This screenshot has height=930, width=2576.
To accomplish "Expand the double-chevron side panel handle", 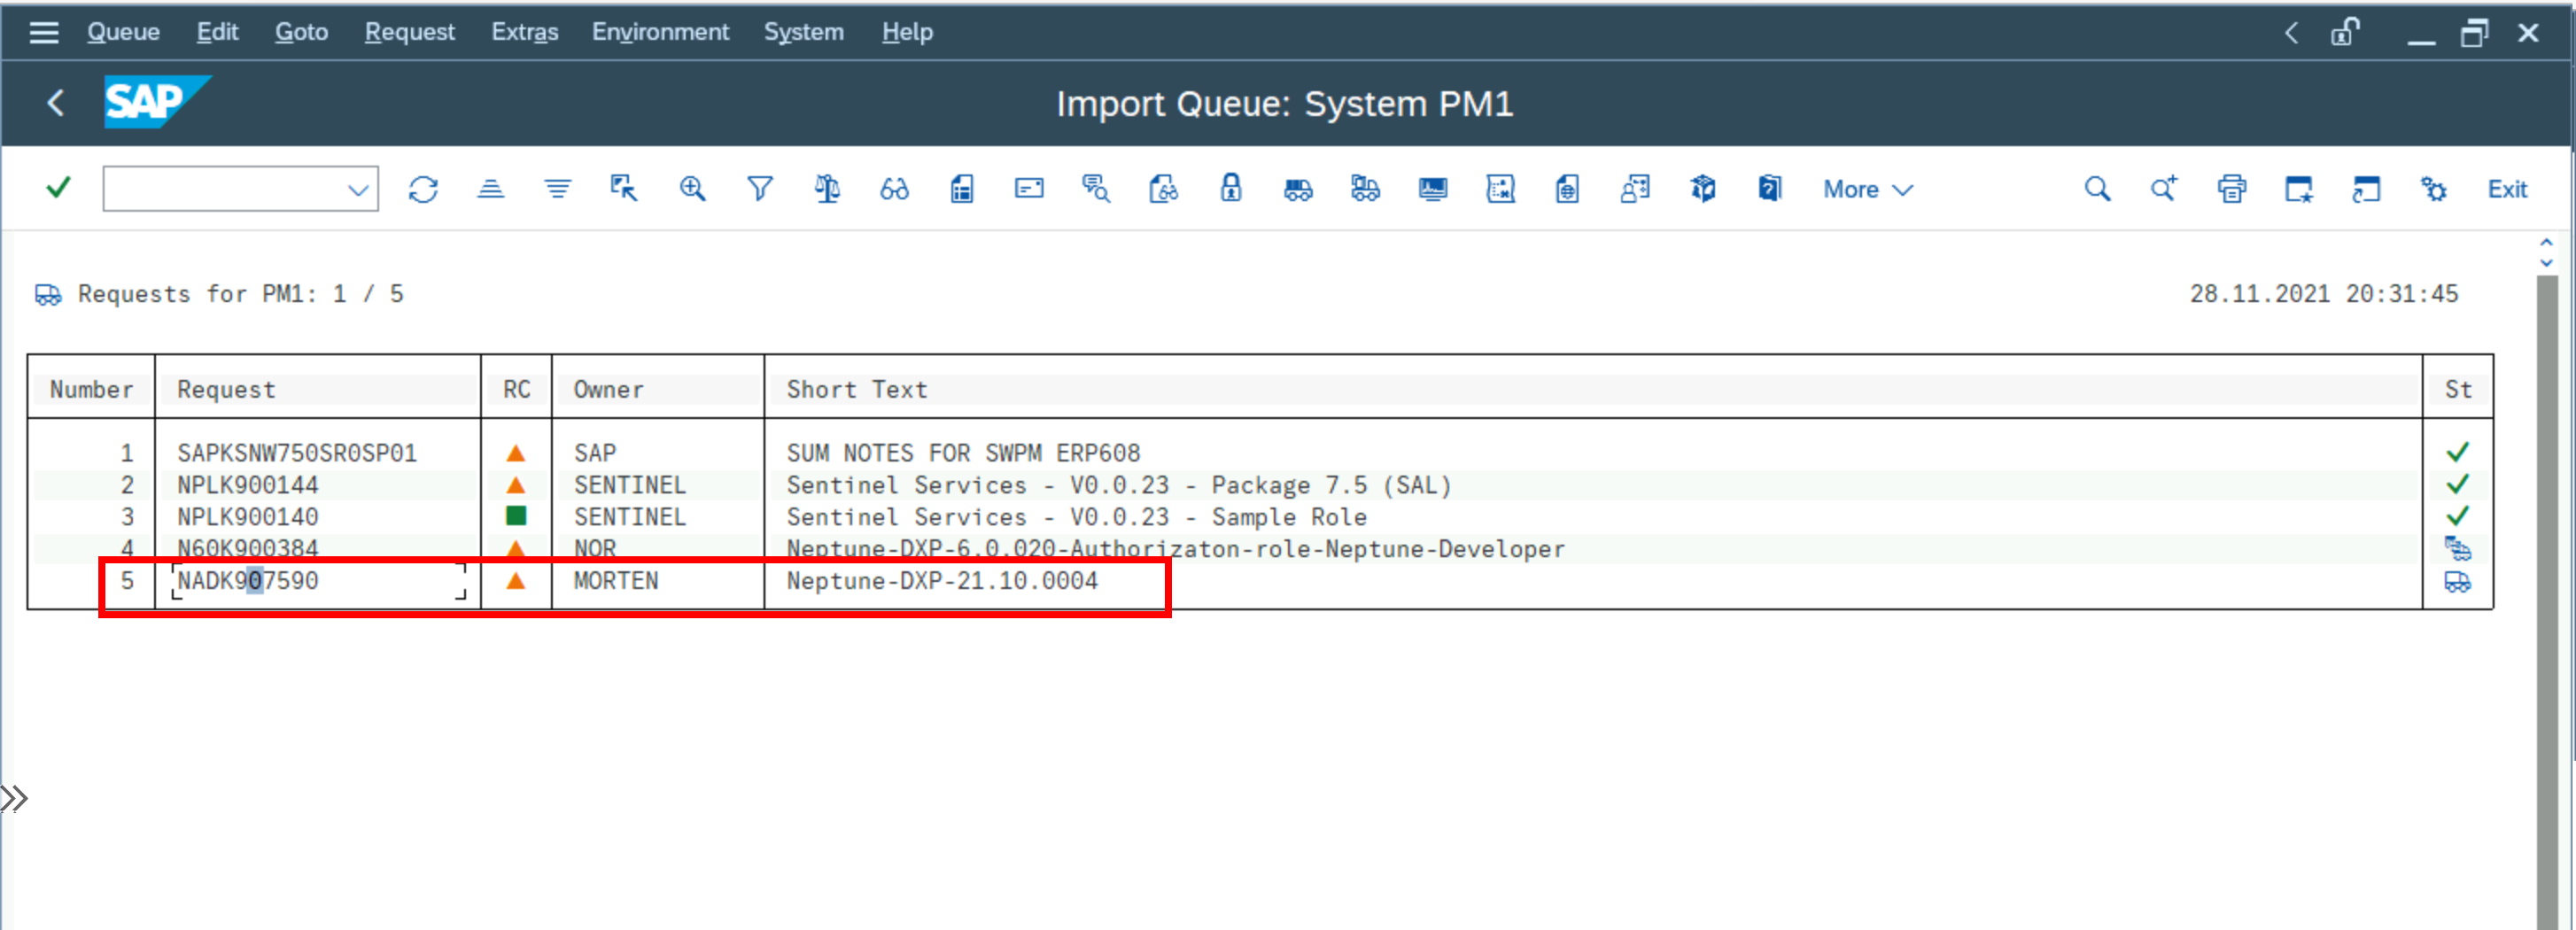I will tap(14, 798).
